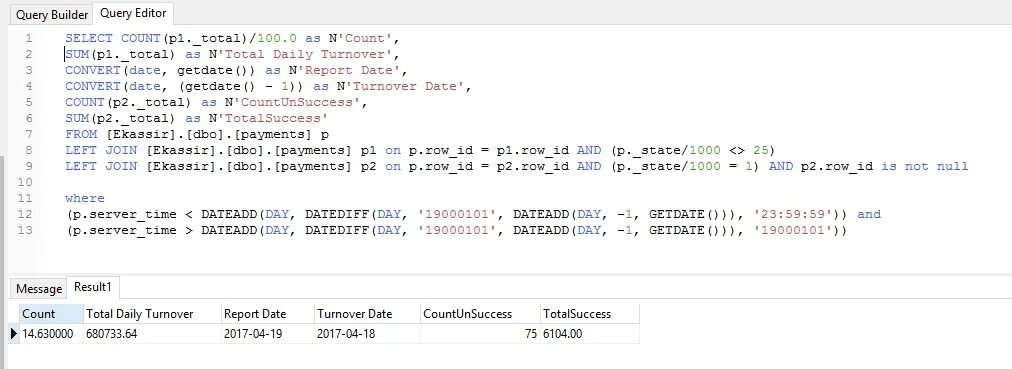
Task: Click 'is not null' at end of line 9
Action: pos(925,166)
